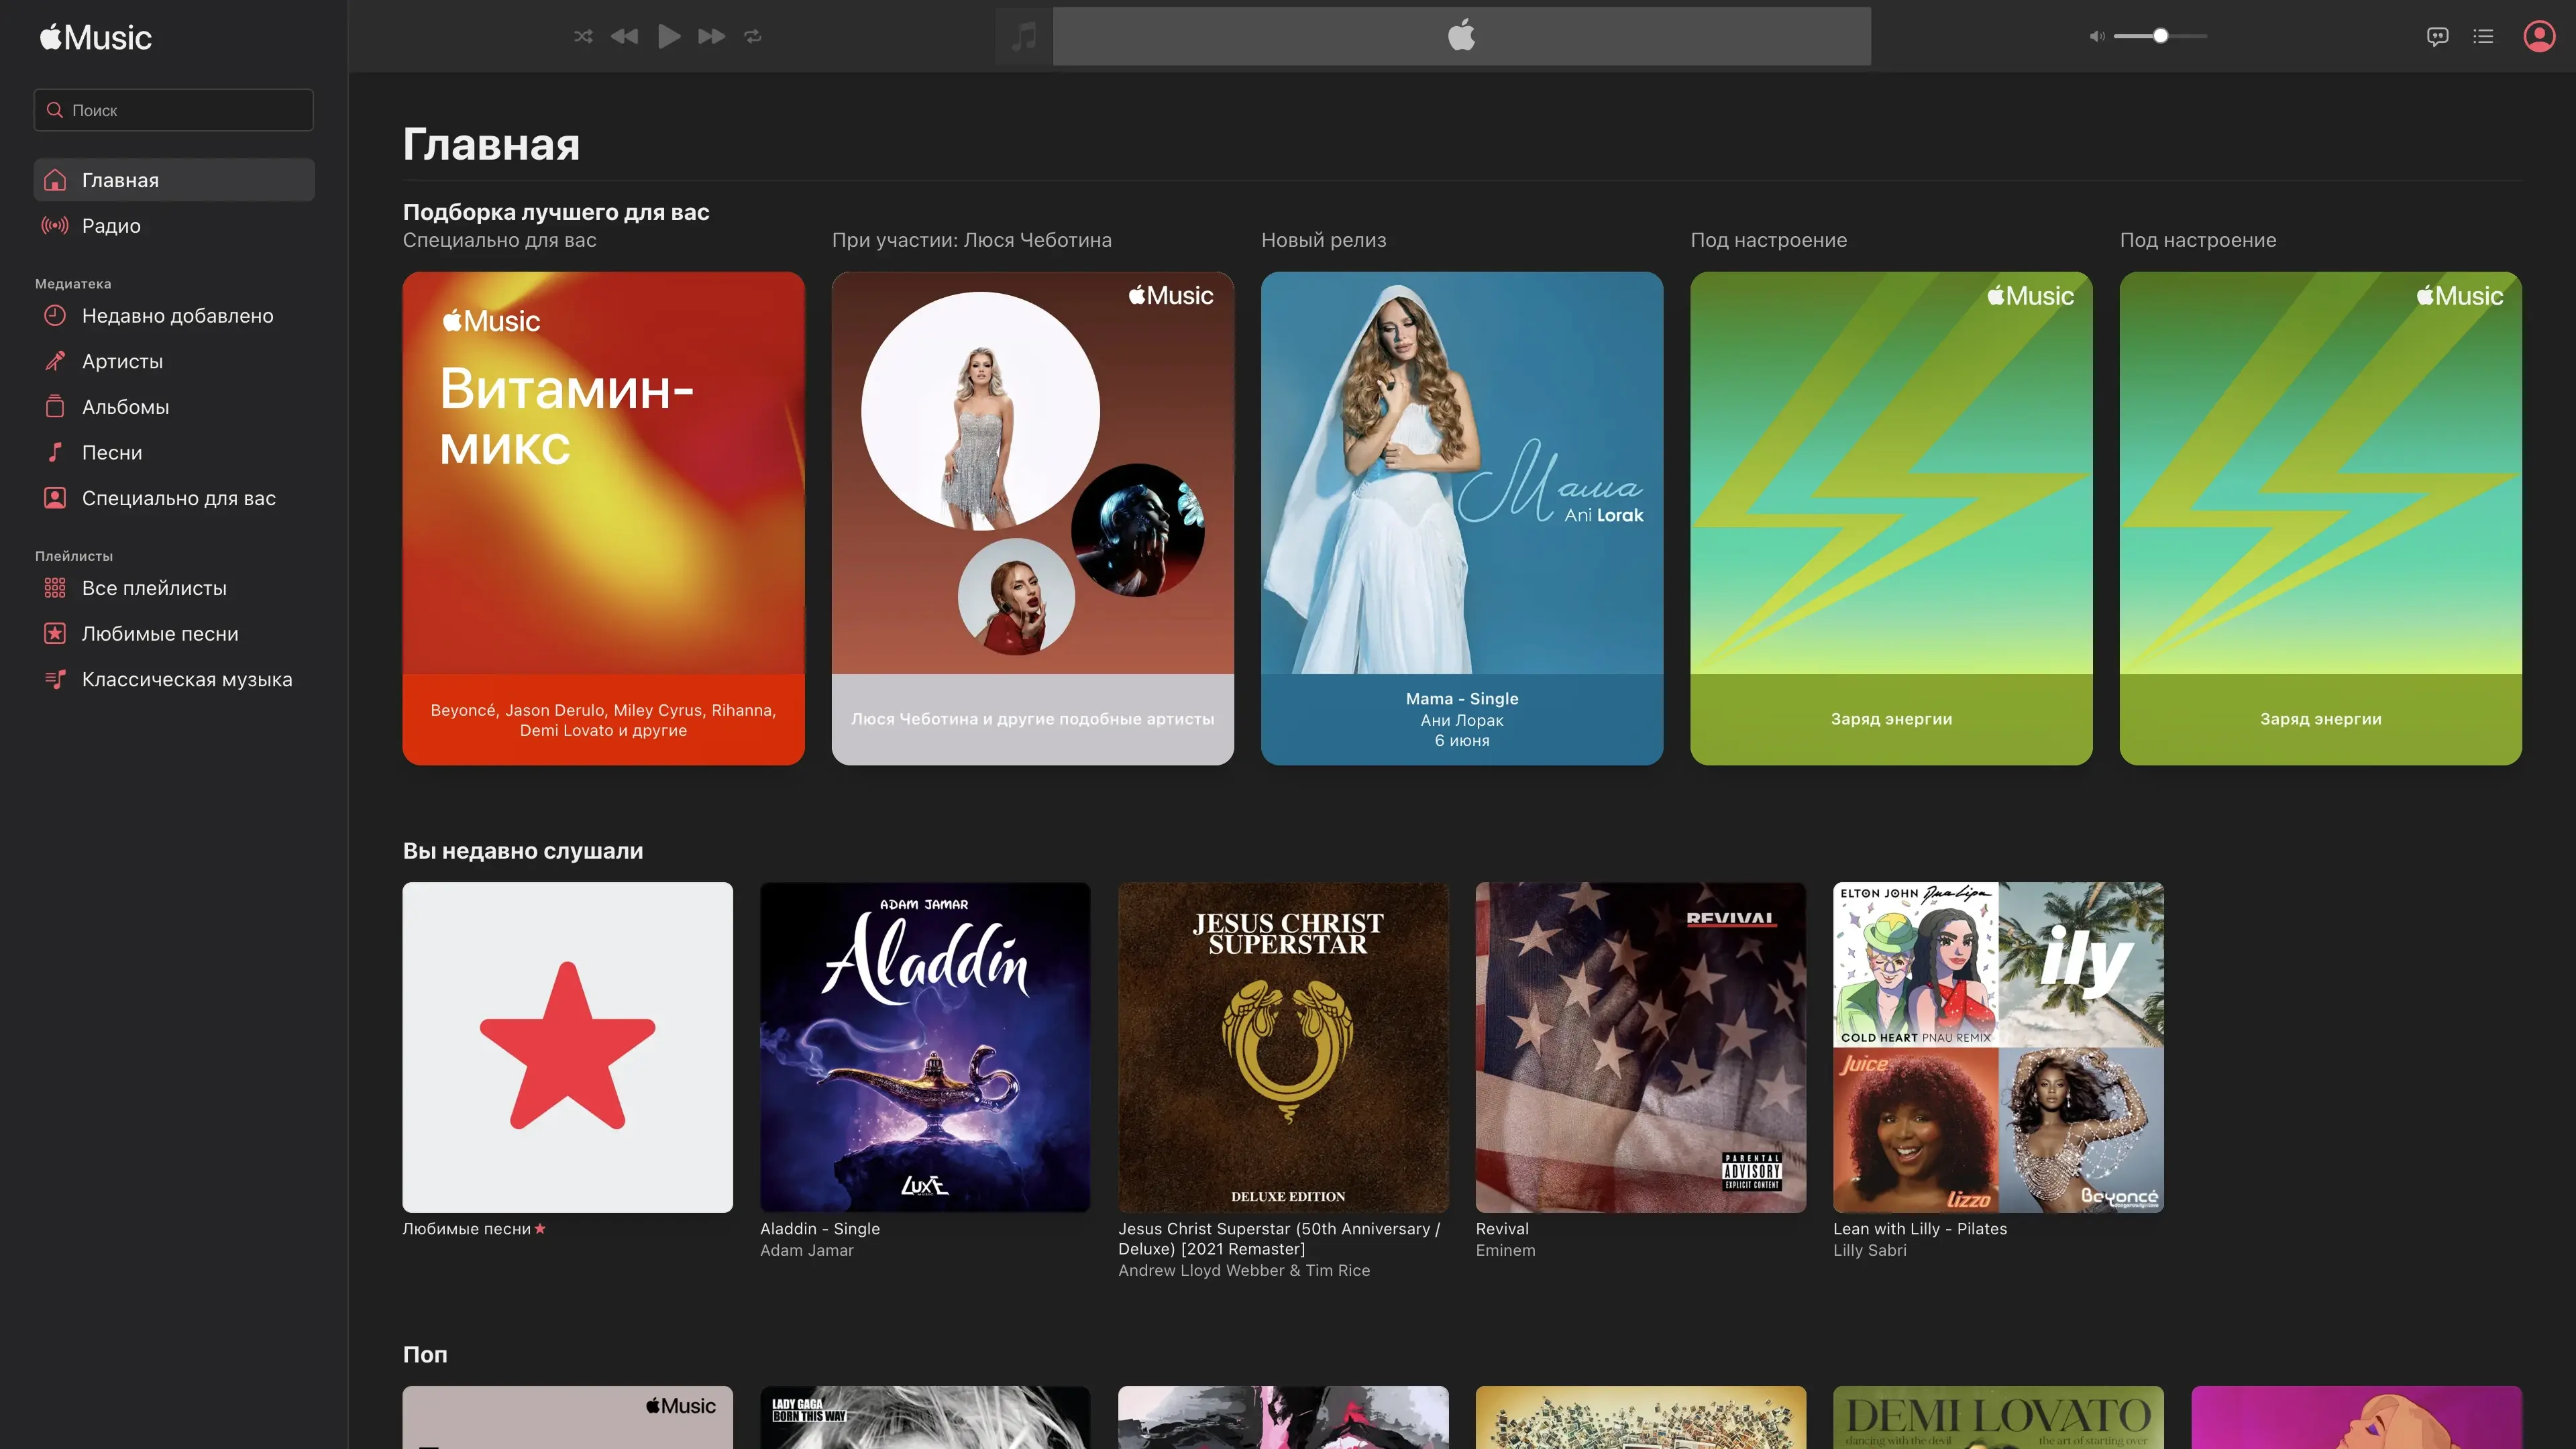Open Радио in the sidebar

coord(111,226)
